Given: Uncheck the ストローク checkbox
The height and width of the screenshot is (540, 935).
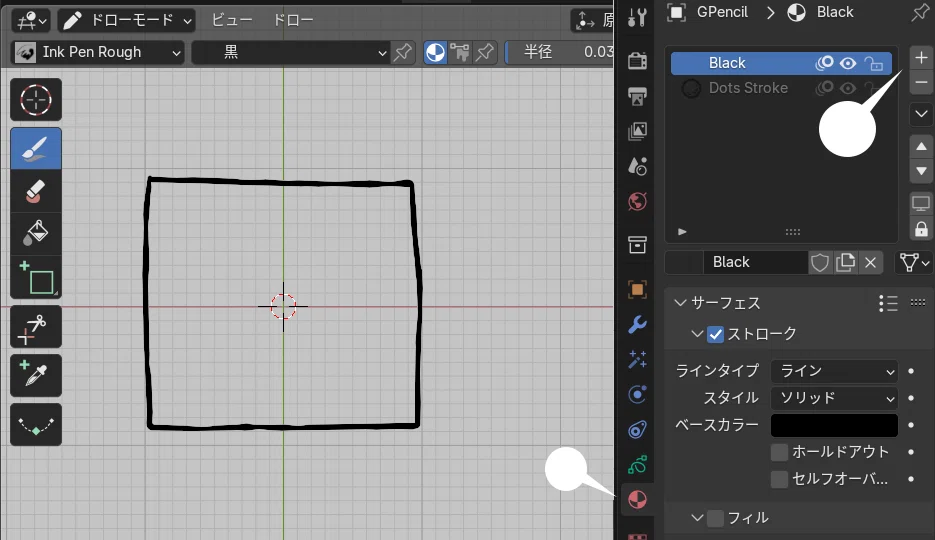Looking at the screenshot, I should click(x=716, y=334).
